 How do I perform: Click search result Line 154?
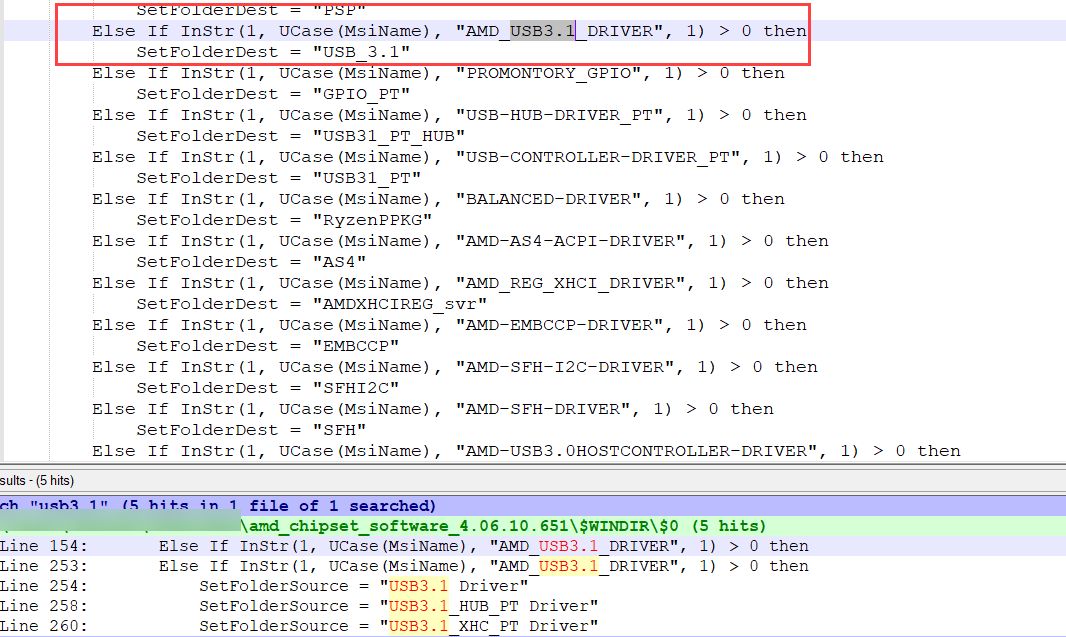533,546
